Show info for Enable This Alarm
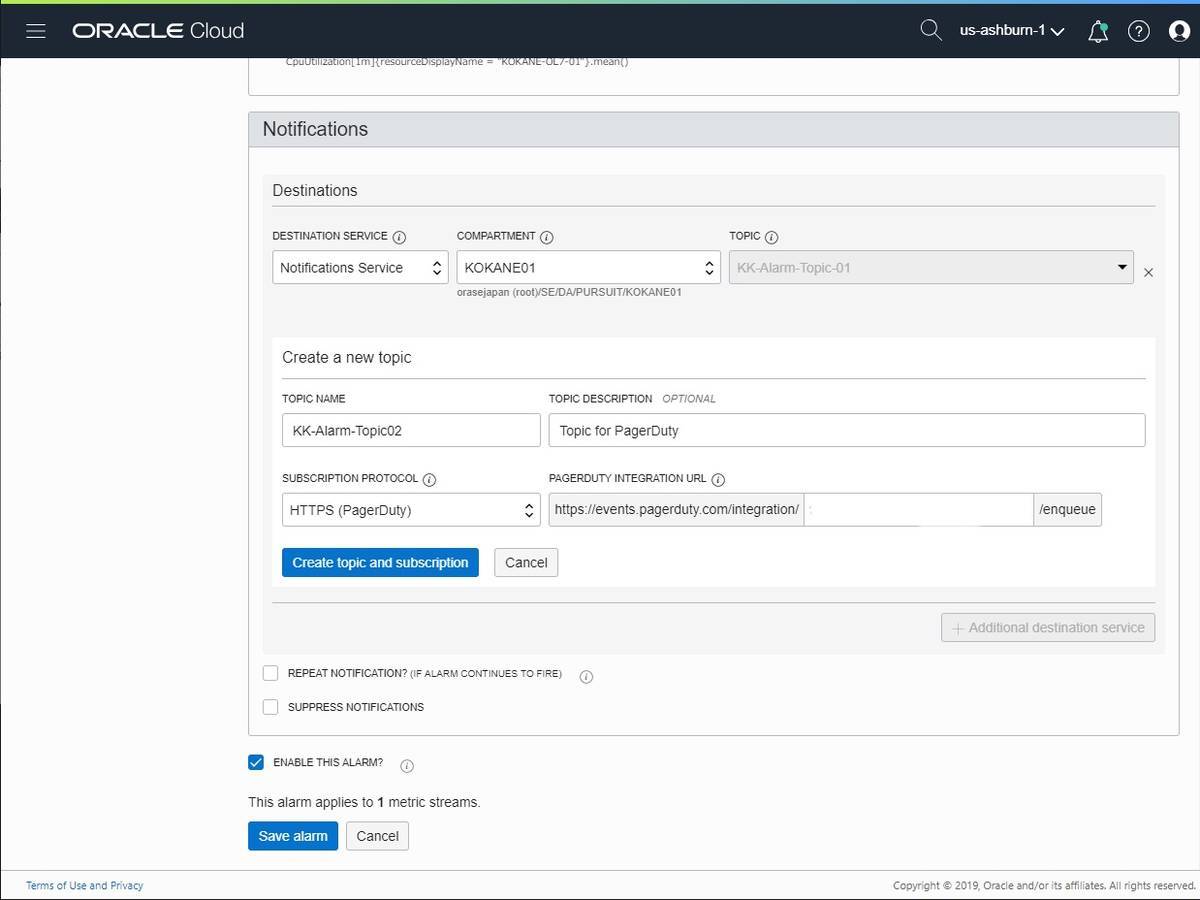The height and width of the screenshot is (900, 1200). (x=406, y=766)
